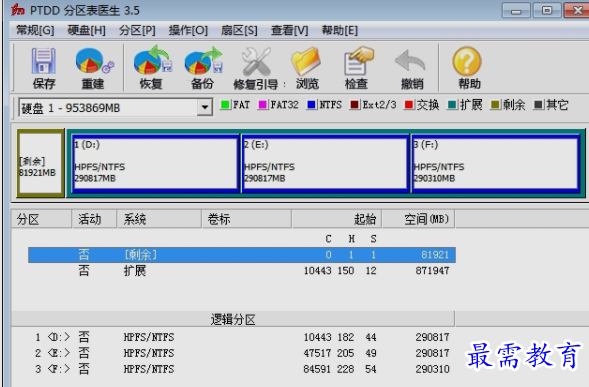
Task: Click the 290310 size value in F: row
Action: click(432, 369)
